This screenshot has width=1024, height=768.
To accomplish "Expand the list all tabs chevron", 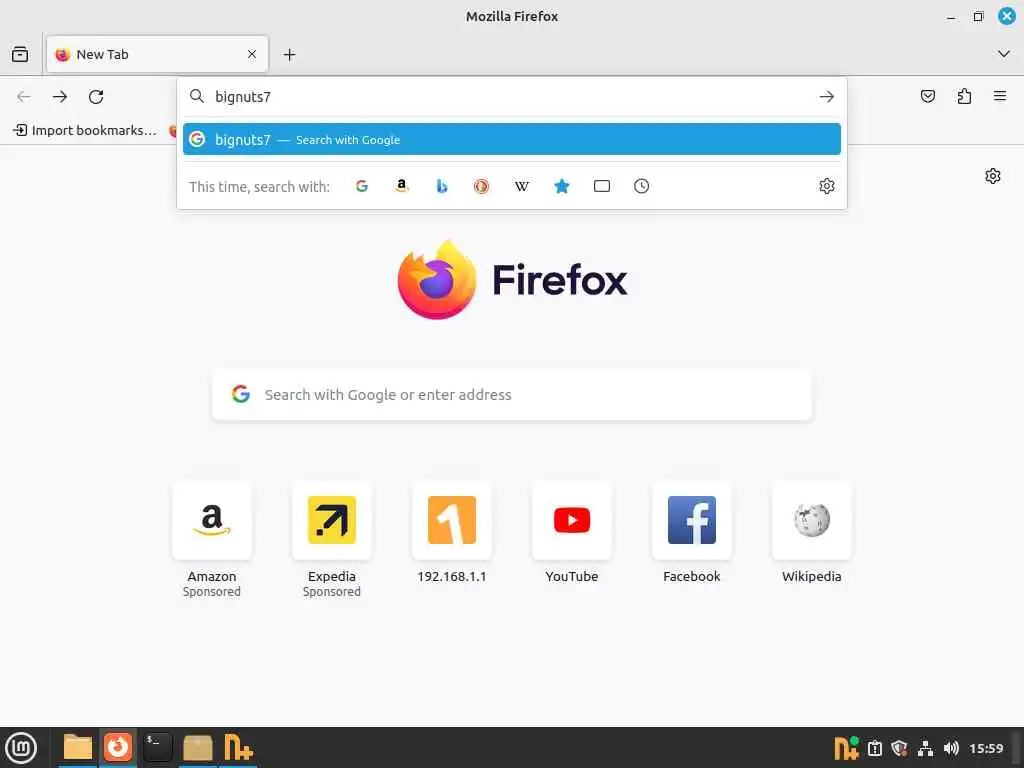I will click(x=1004, y=54).
